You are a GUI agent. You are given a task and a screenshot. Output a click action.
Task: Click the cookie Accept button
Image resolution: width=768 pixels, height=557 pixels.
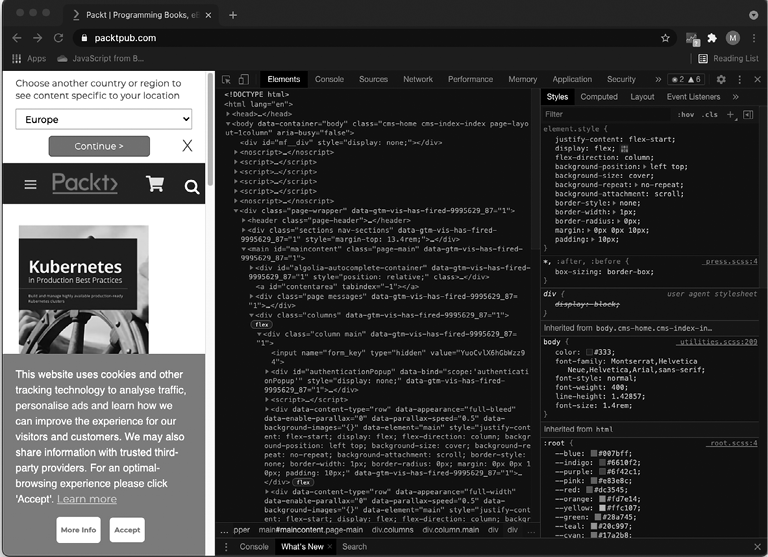127,530
